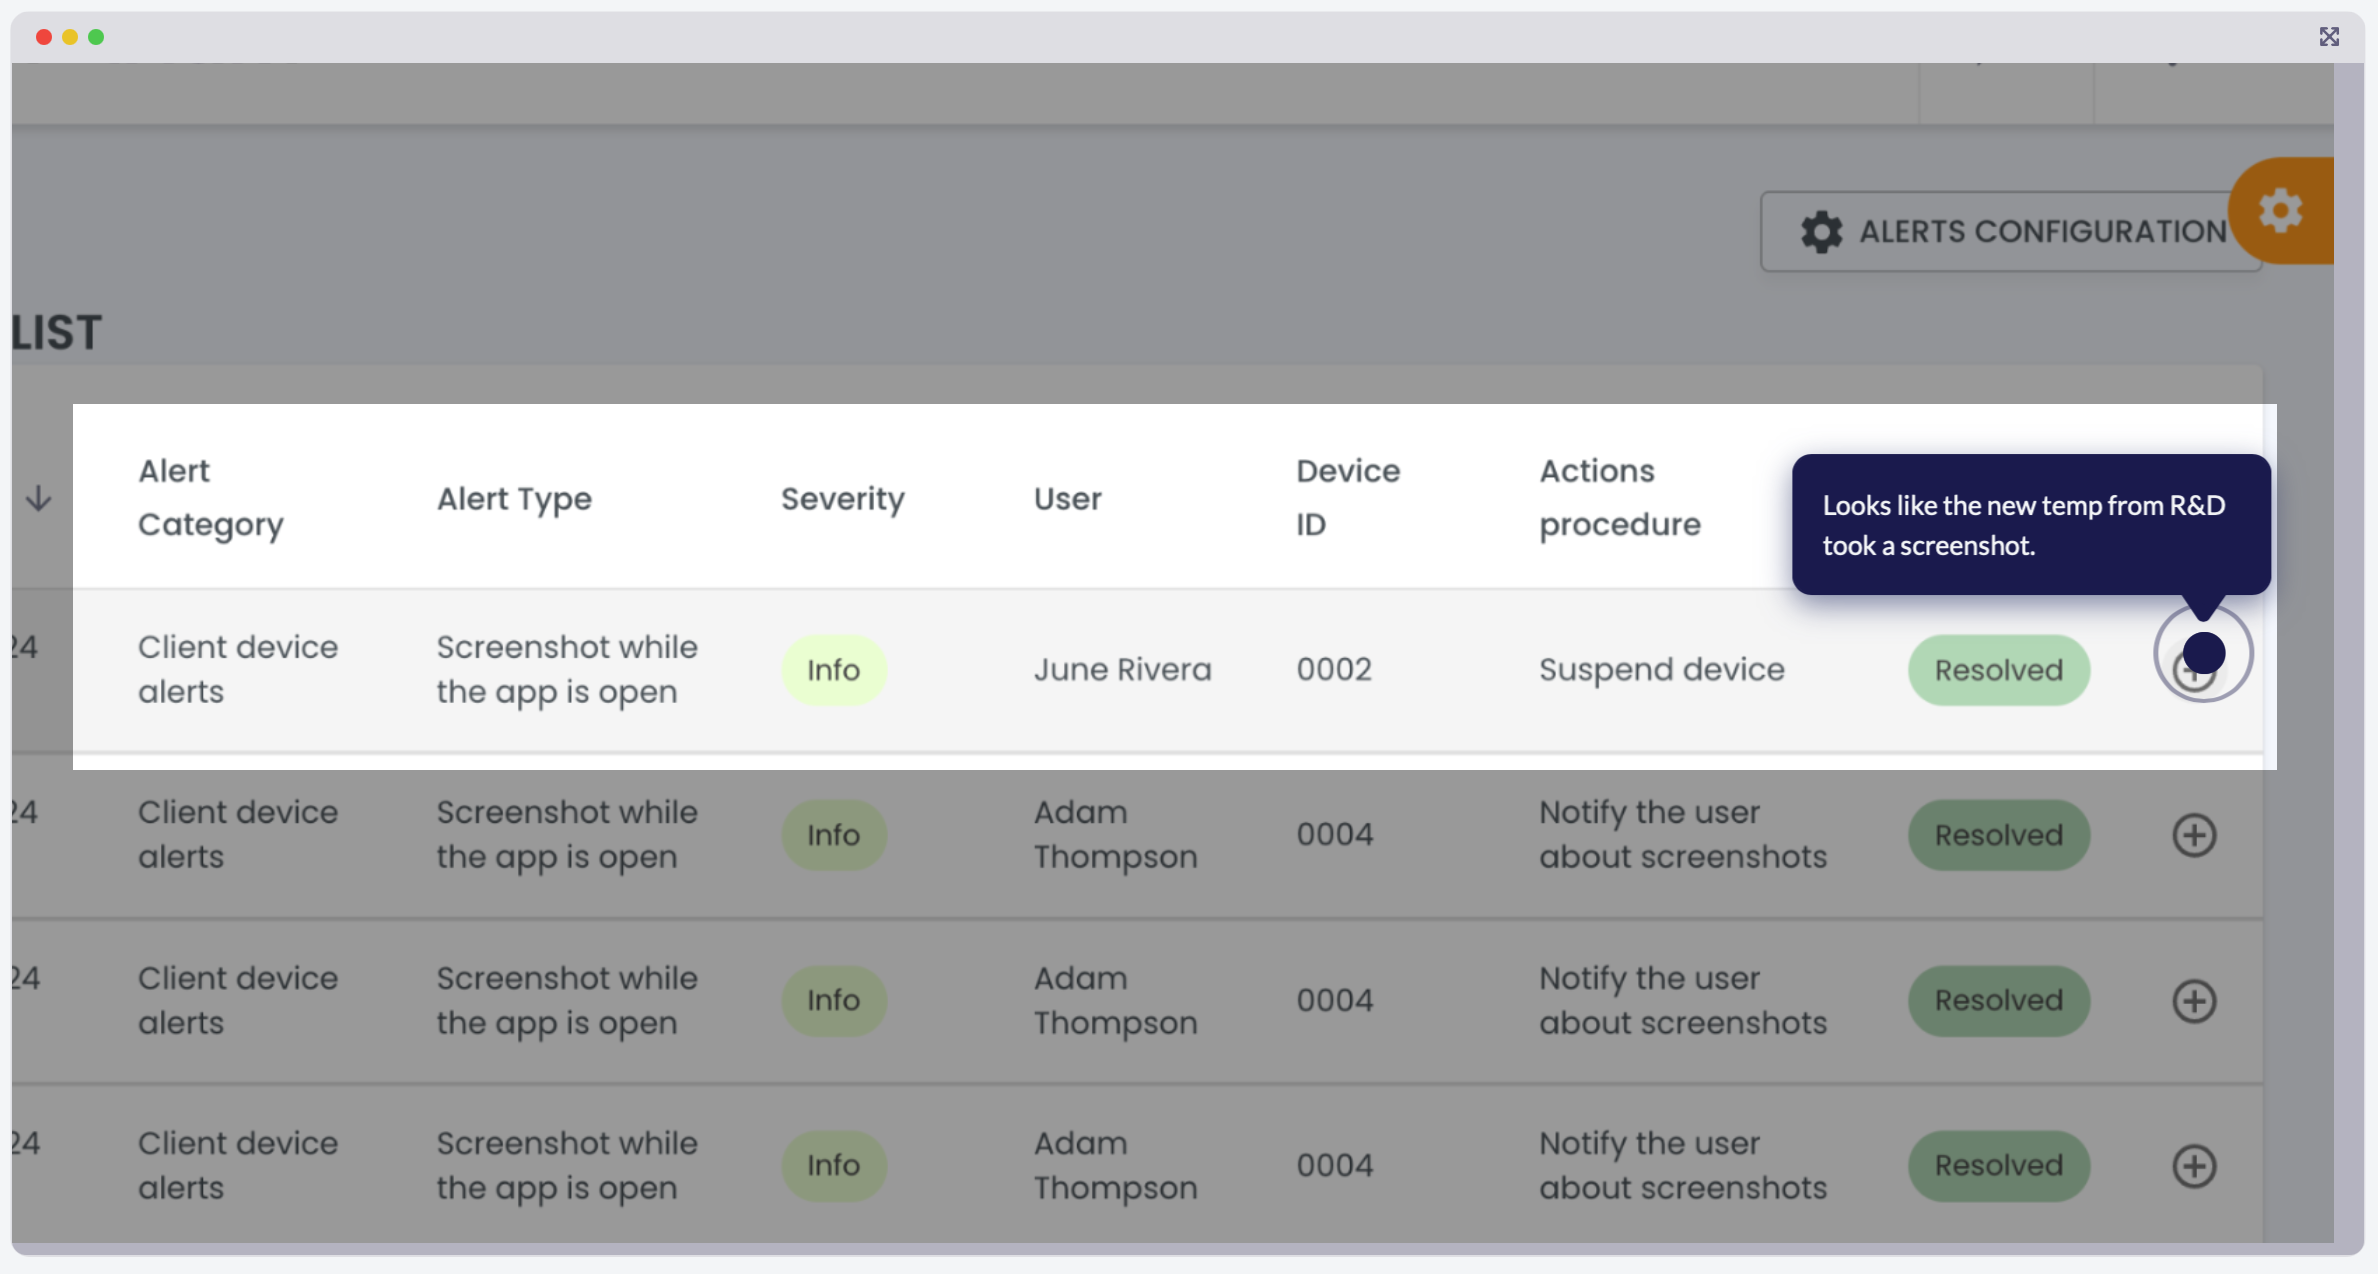Image resolution: width=2378 pixels, height=1274 pixels.
Task: Click the tooltip about R&D temp screenshot
Action: click(2031, 525)
